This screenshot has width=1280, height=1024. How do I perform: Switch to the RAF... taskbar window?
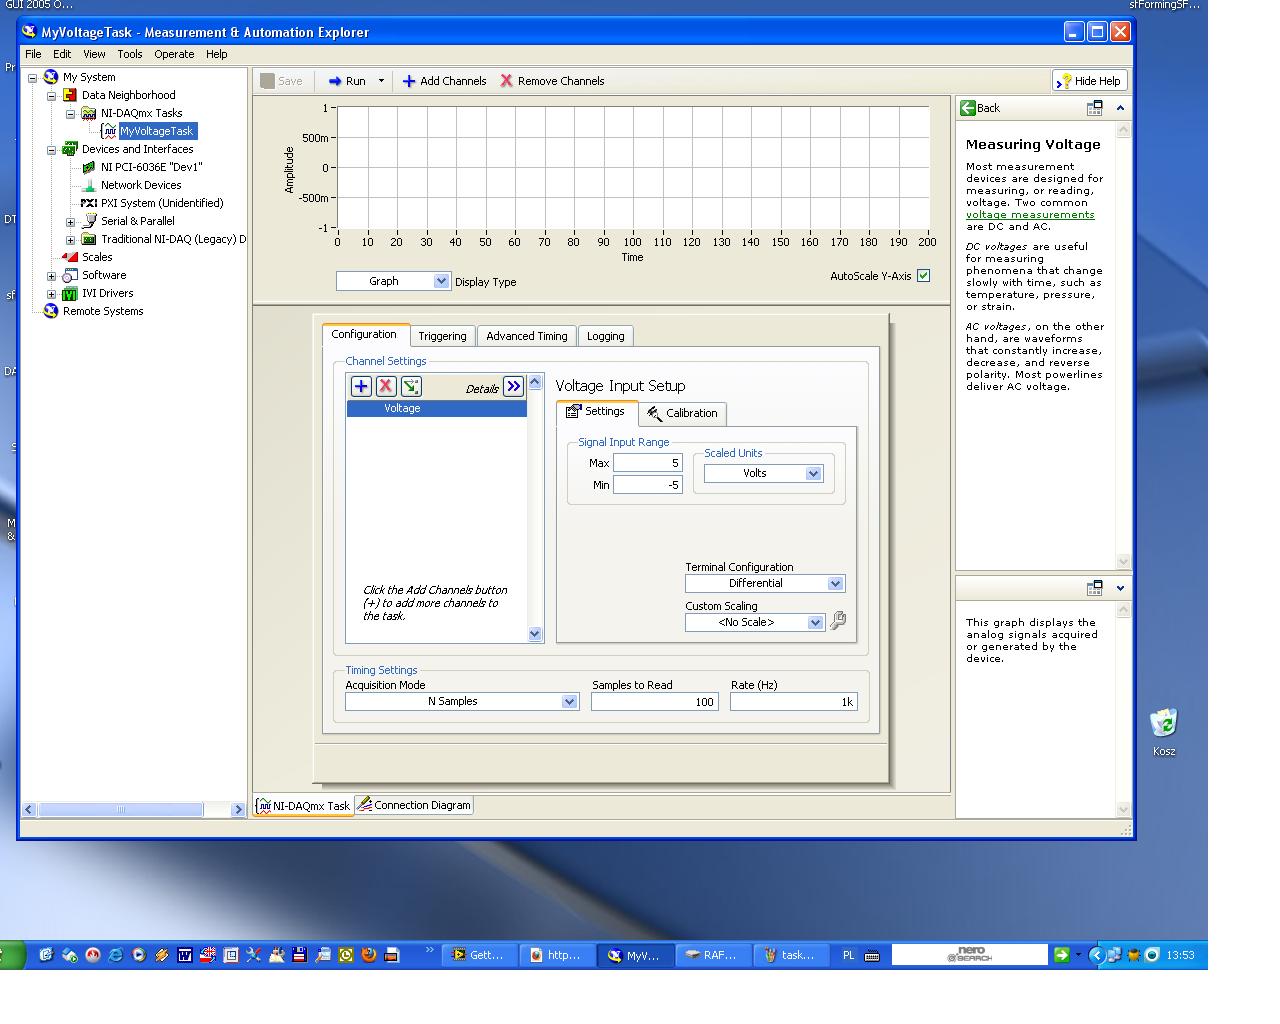tap(712, 955)
